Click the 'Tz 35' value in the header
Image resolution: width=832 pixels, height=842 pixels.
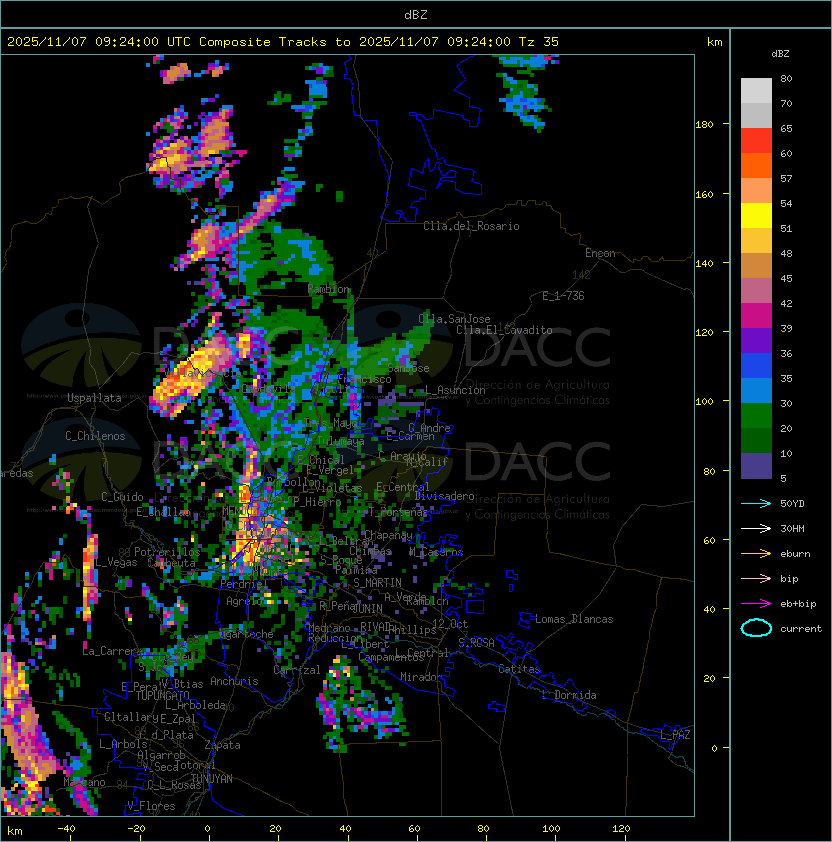539,42
